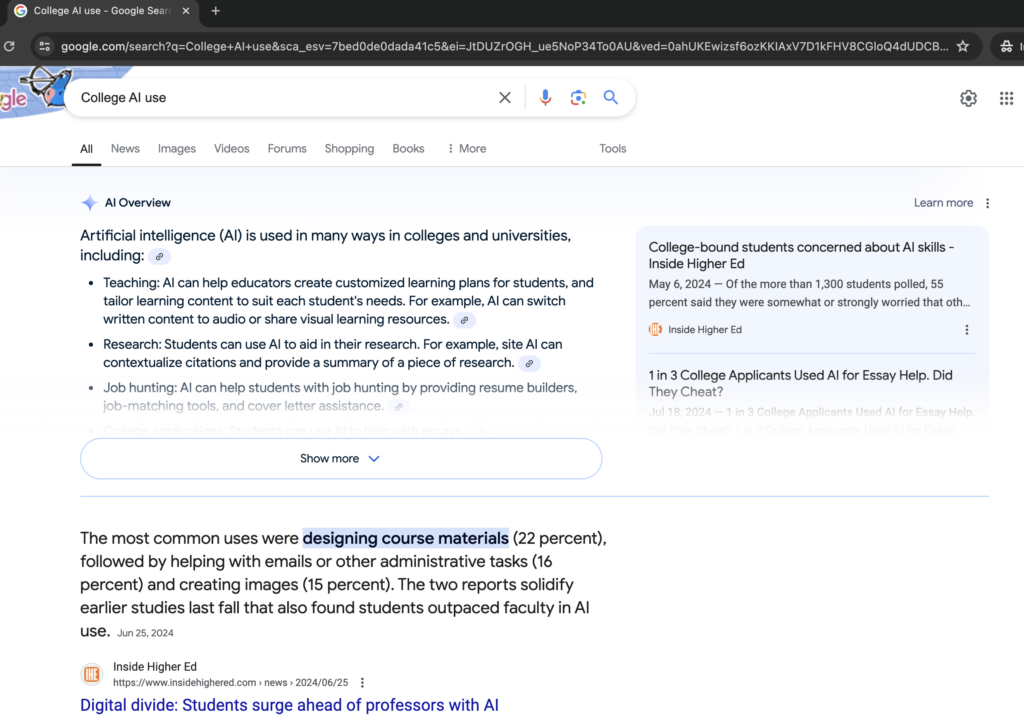Click highlighted 'designing course materials' text
Viewport: 1024px width, 719px height.
click(406, 539)
